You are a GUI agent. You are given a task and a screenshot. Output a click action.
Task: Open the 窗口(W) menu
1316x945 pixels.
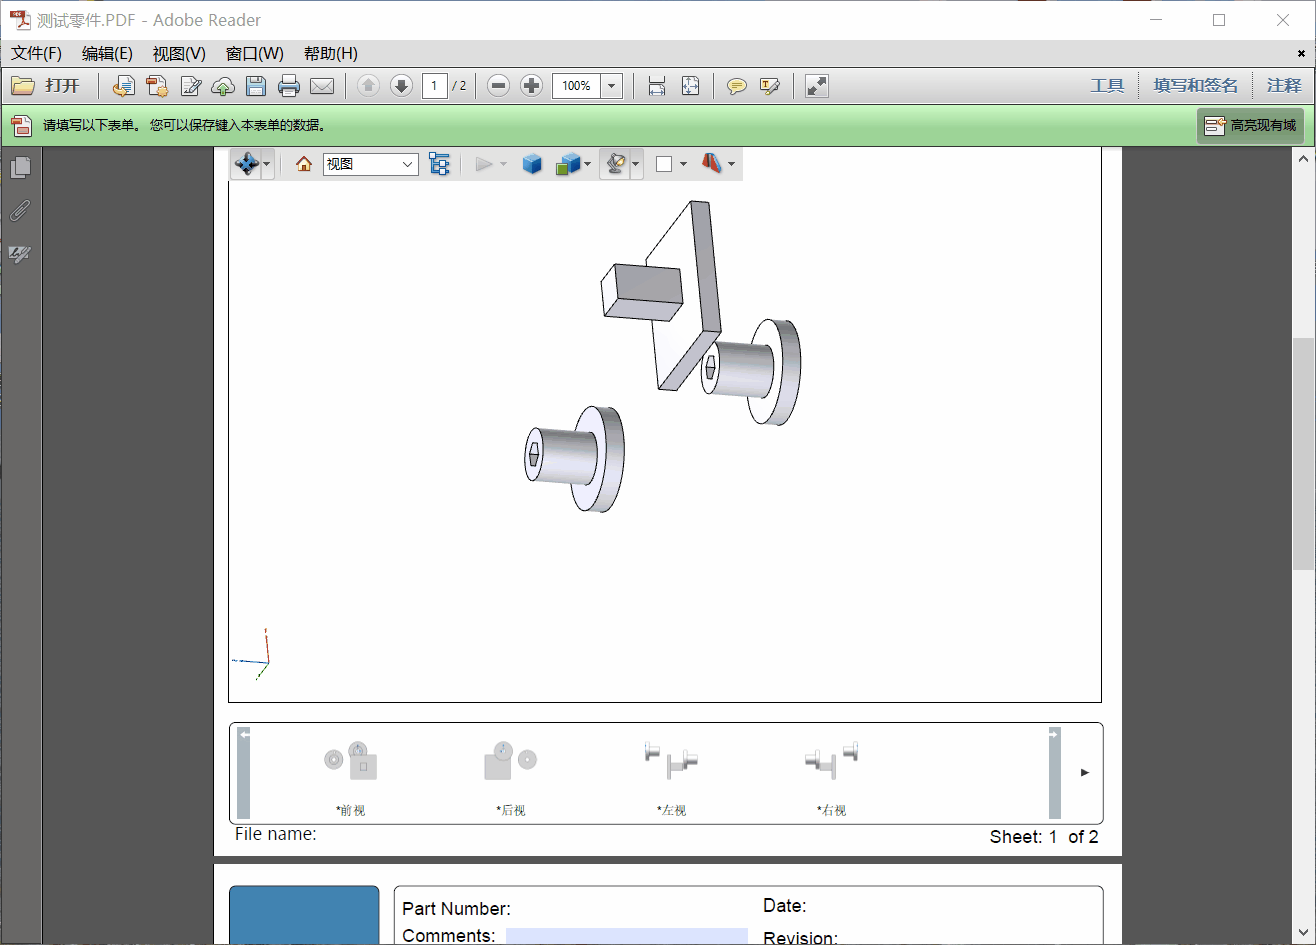[x=254, y=53]
